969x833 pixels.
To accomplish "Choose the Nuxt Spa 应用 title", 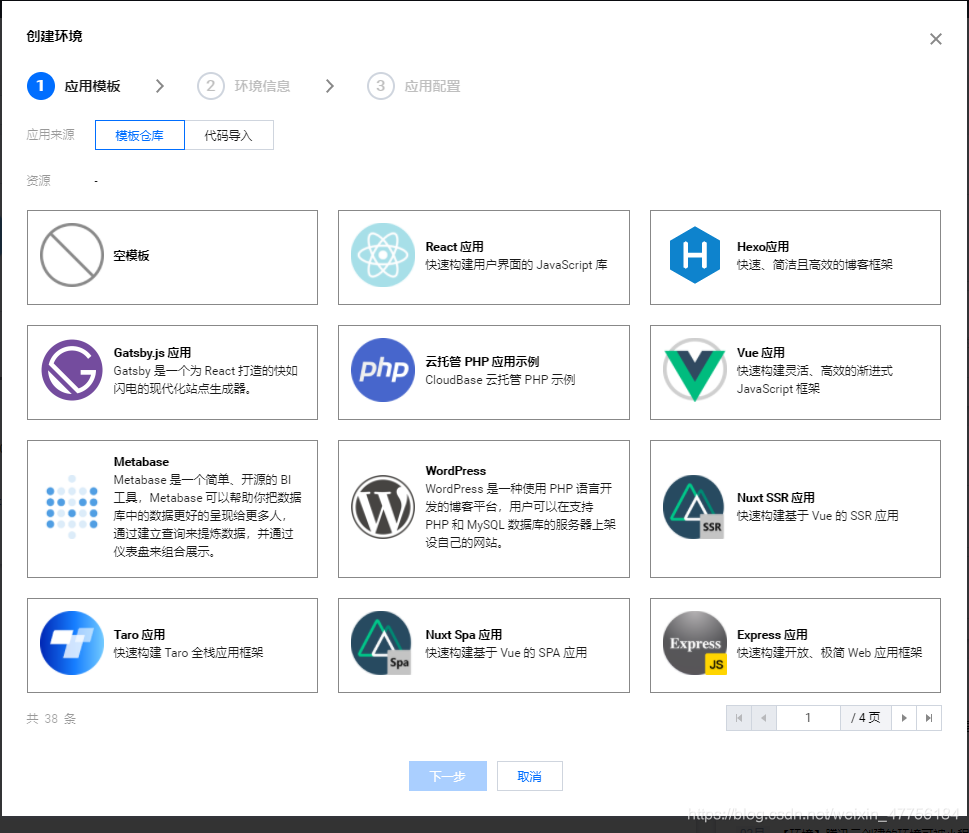I will click(x=463, y=635).
